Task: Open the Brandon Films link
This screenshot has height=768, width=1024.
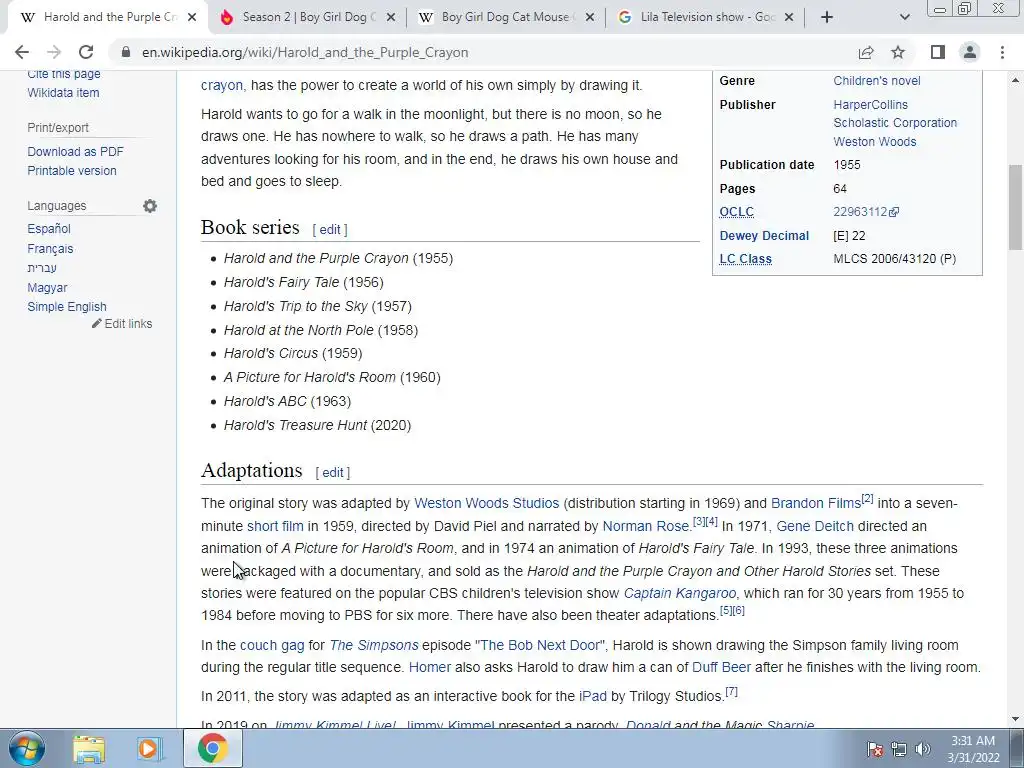Action: [x=816, y=504]
